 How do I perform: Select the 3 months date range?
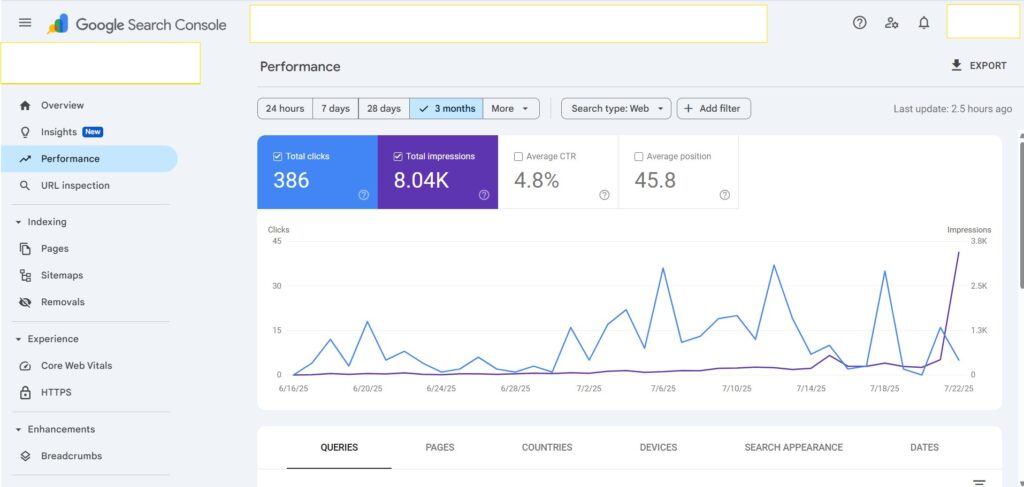coord(447,108)
